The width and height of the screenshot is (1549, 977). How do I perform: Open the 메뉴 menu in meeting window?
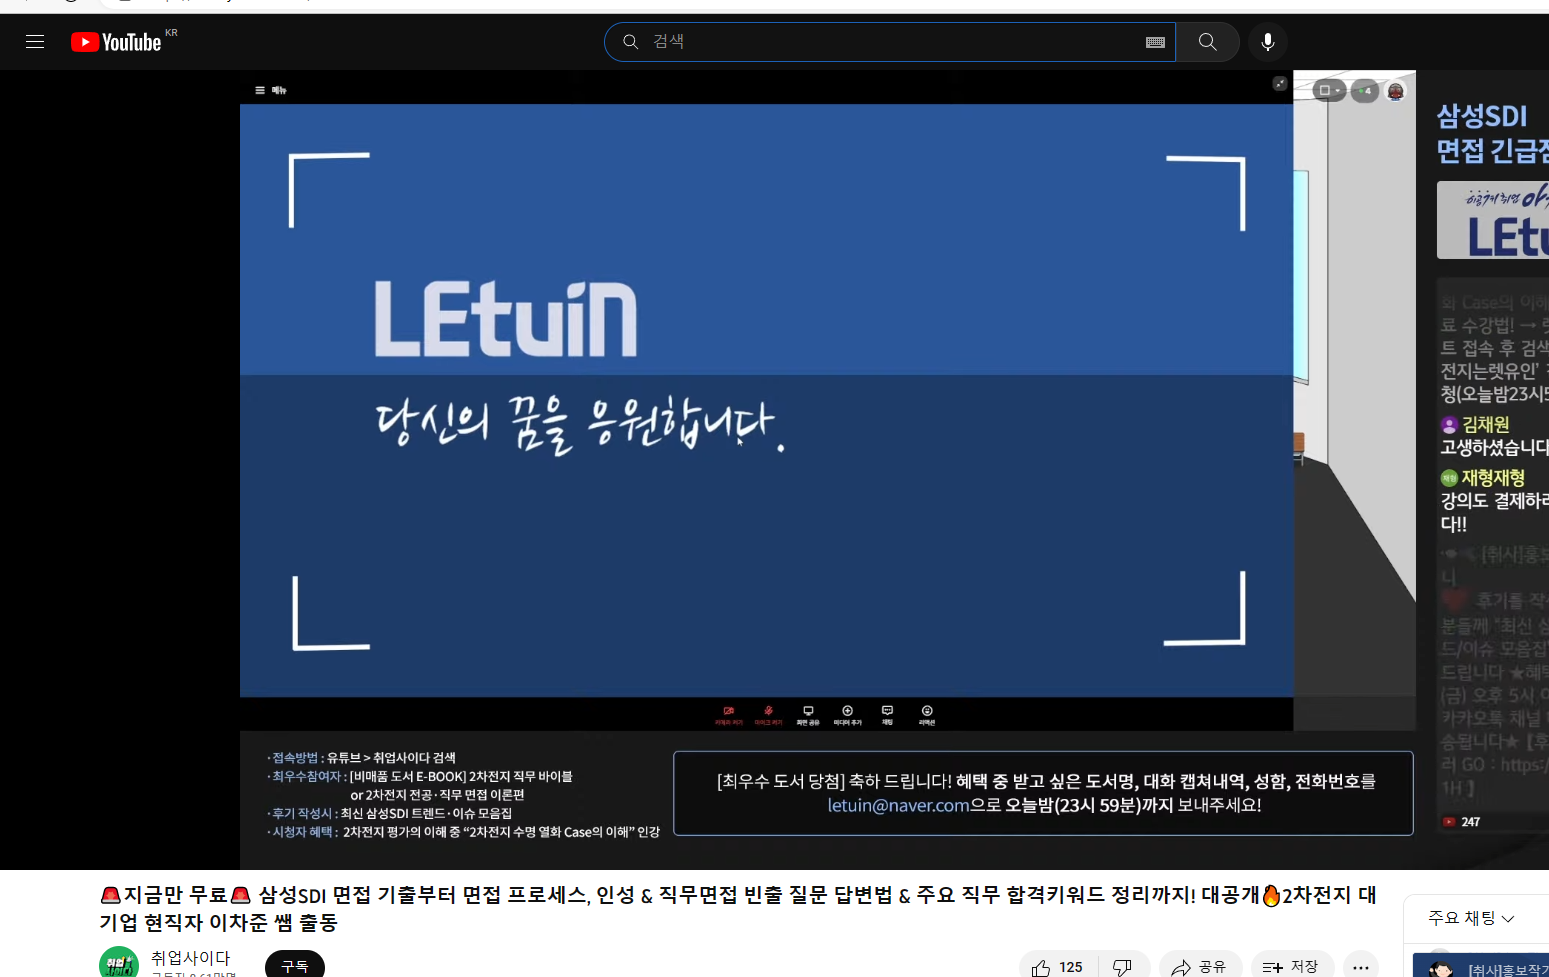(x=270, y=90)
